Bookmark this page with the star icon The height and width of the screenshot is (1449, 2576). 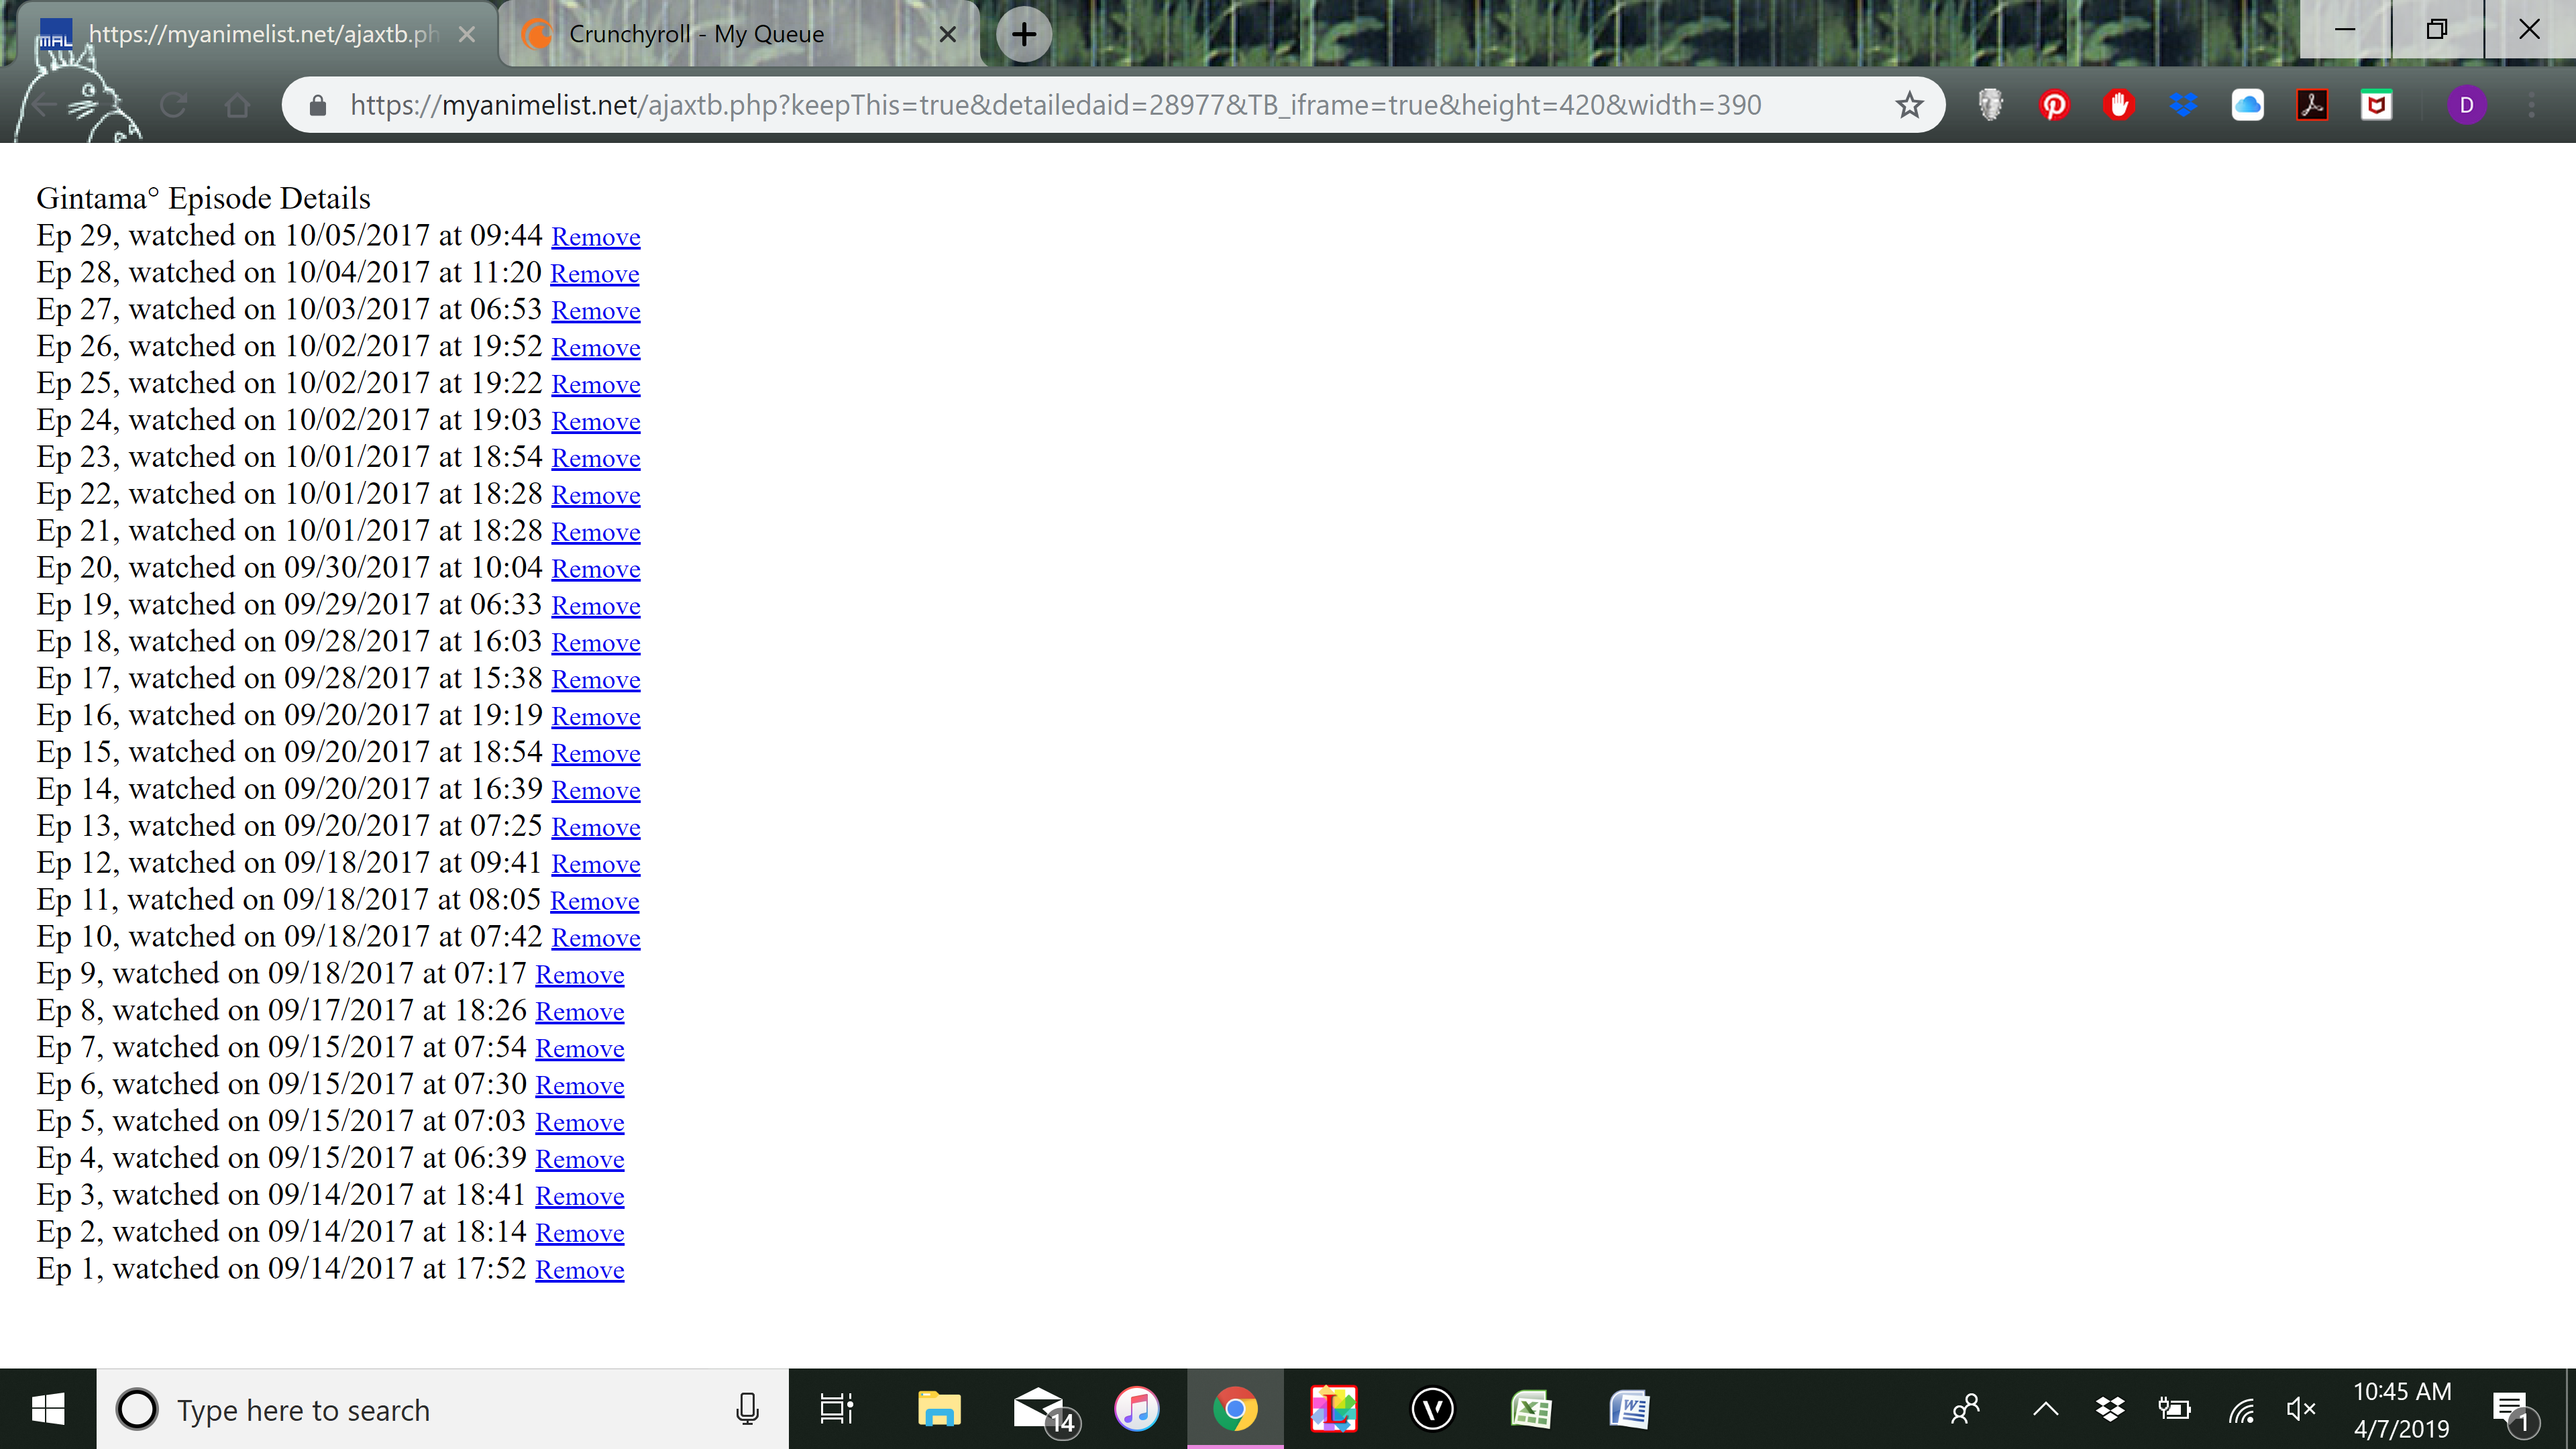coord(1909,105)
